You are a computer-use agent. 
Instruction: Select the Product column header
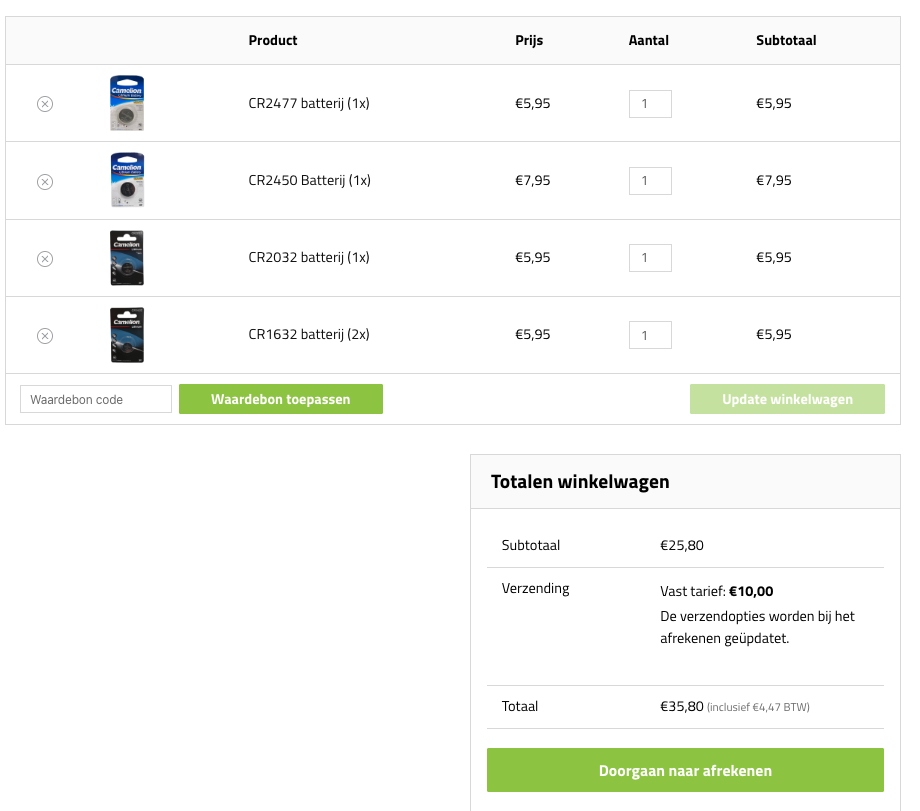pos(273,40)
